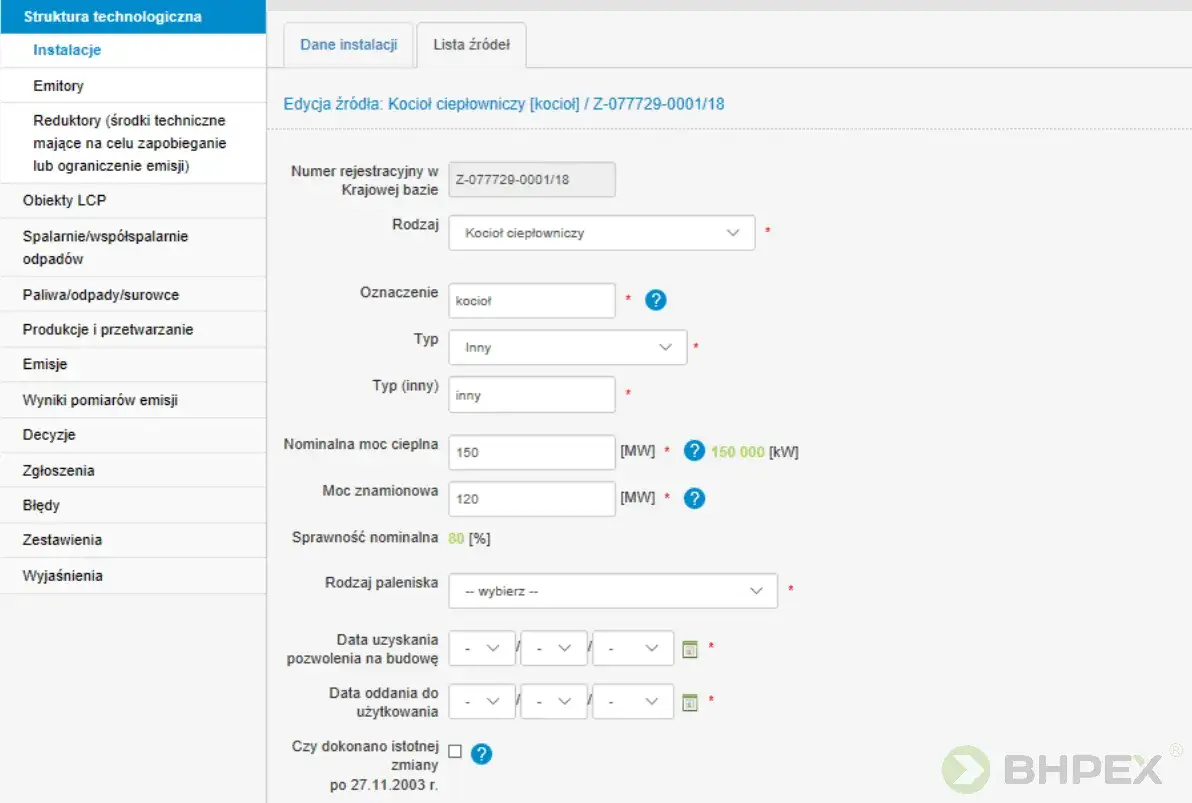Go to Obiekty LCP section

click(x=64, y=201)
